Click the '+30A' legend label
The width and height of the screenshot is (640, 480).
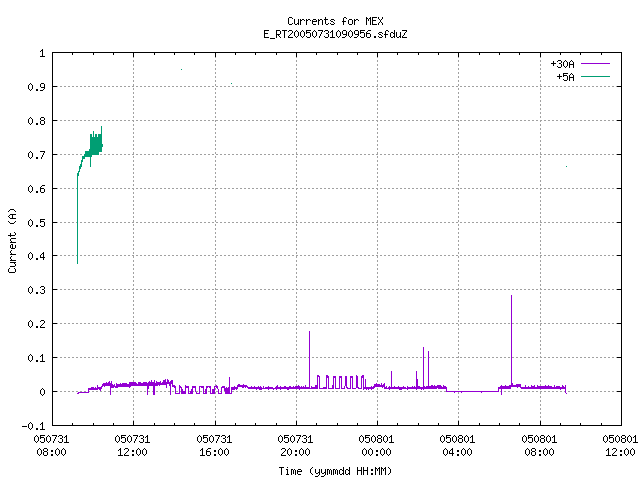[562, 64]
